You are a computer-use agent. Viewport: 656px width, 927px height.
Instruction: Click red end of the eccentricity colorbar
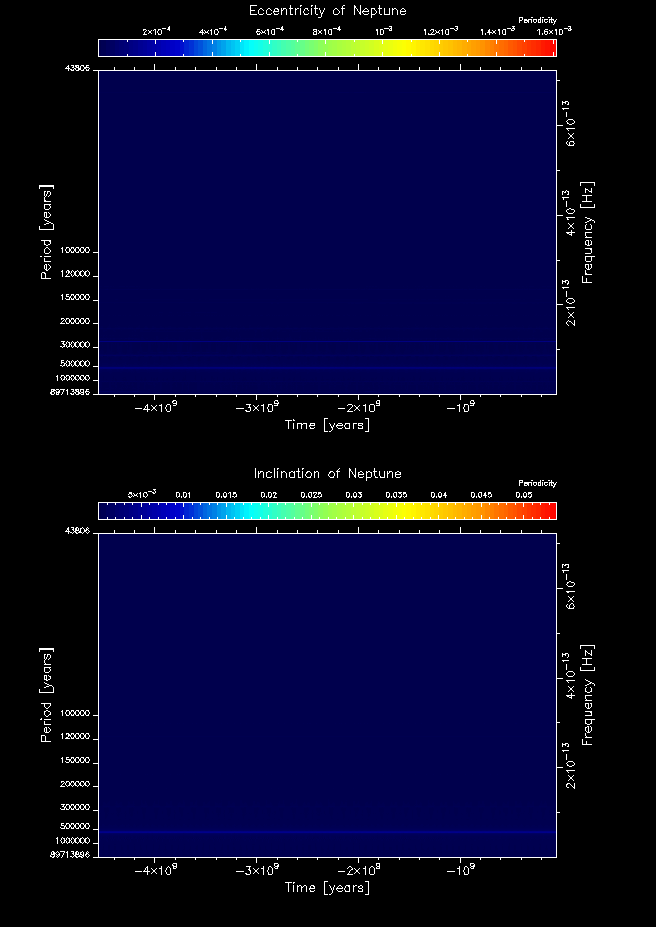click(x=548, y=48)
